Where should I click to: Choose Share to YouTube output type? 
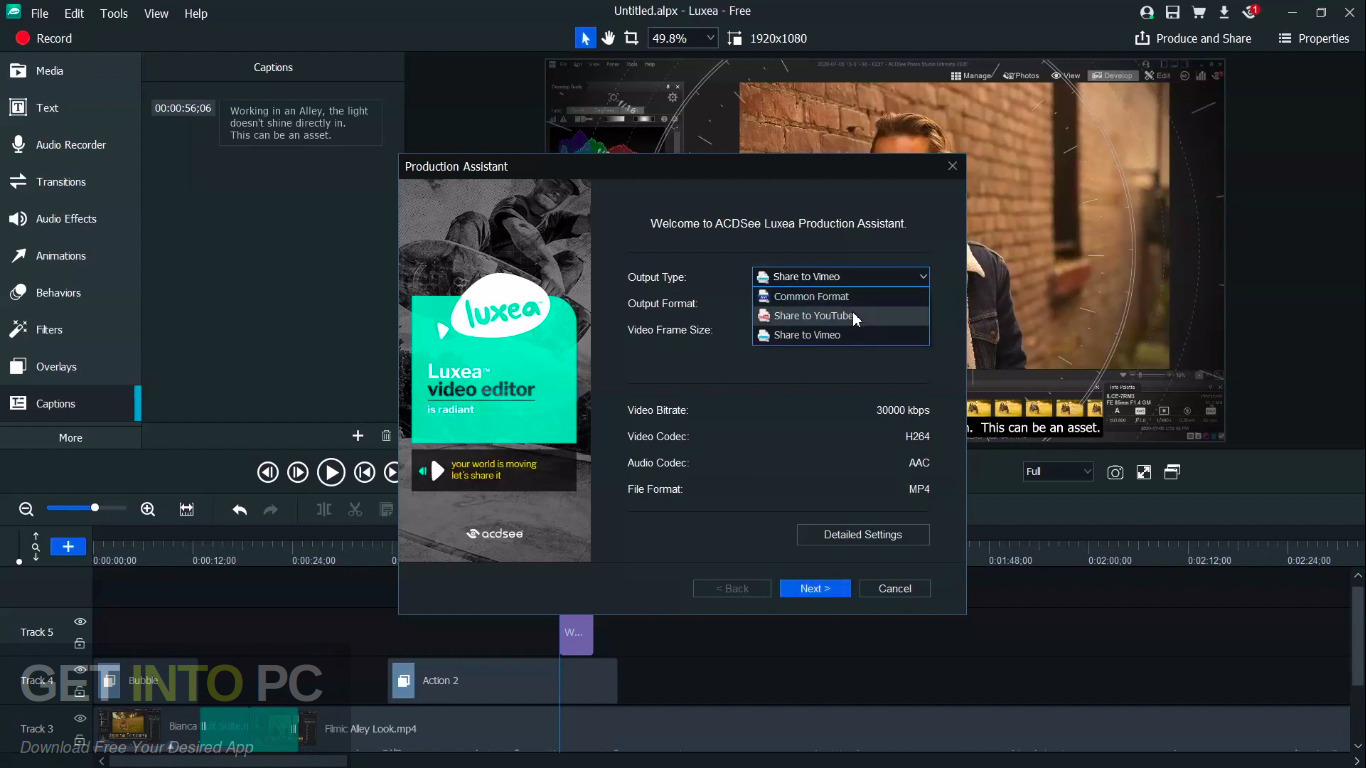[x=815, y=315]
